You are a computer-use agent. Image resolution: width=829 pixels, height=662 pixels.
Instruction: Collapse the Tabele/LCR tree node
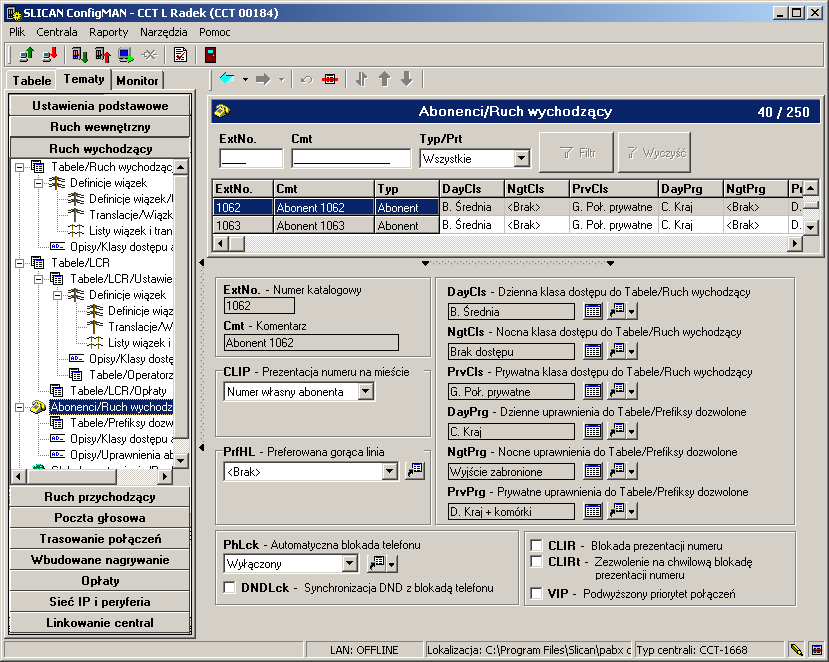coord(20,263)
